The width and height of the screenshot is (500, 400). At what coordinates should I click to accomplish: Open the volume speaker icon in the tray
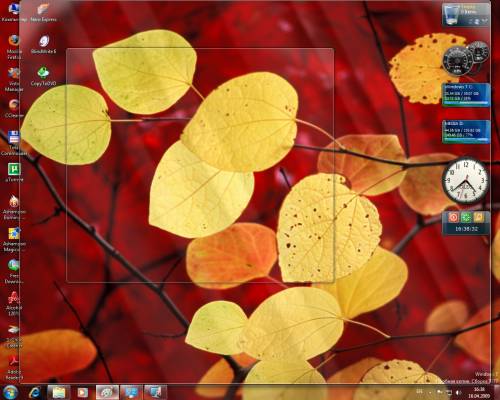(x=459, y=392)
